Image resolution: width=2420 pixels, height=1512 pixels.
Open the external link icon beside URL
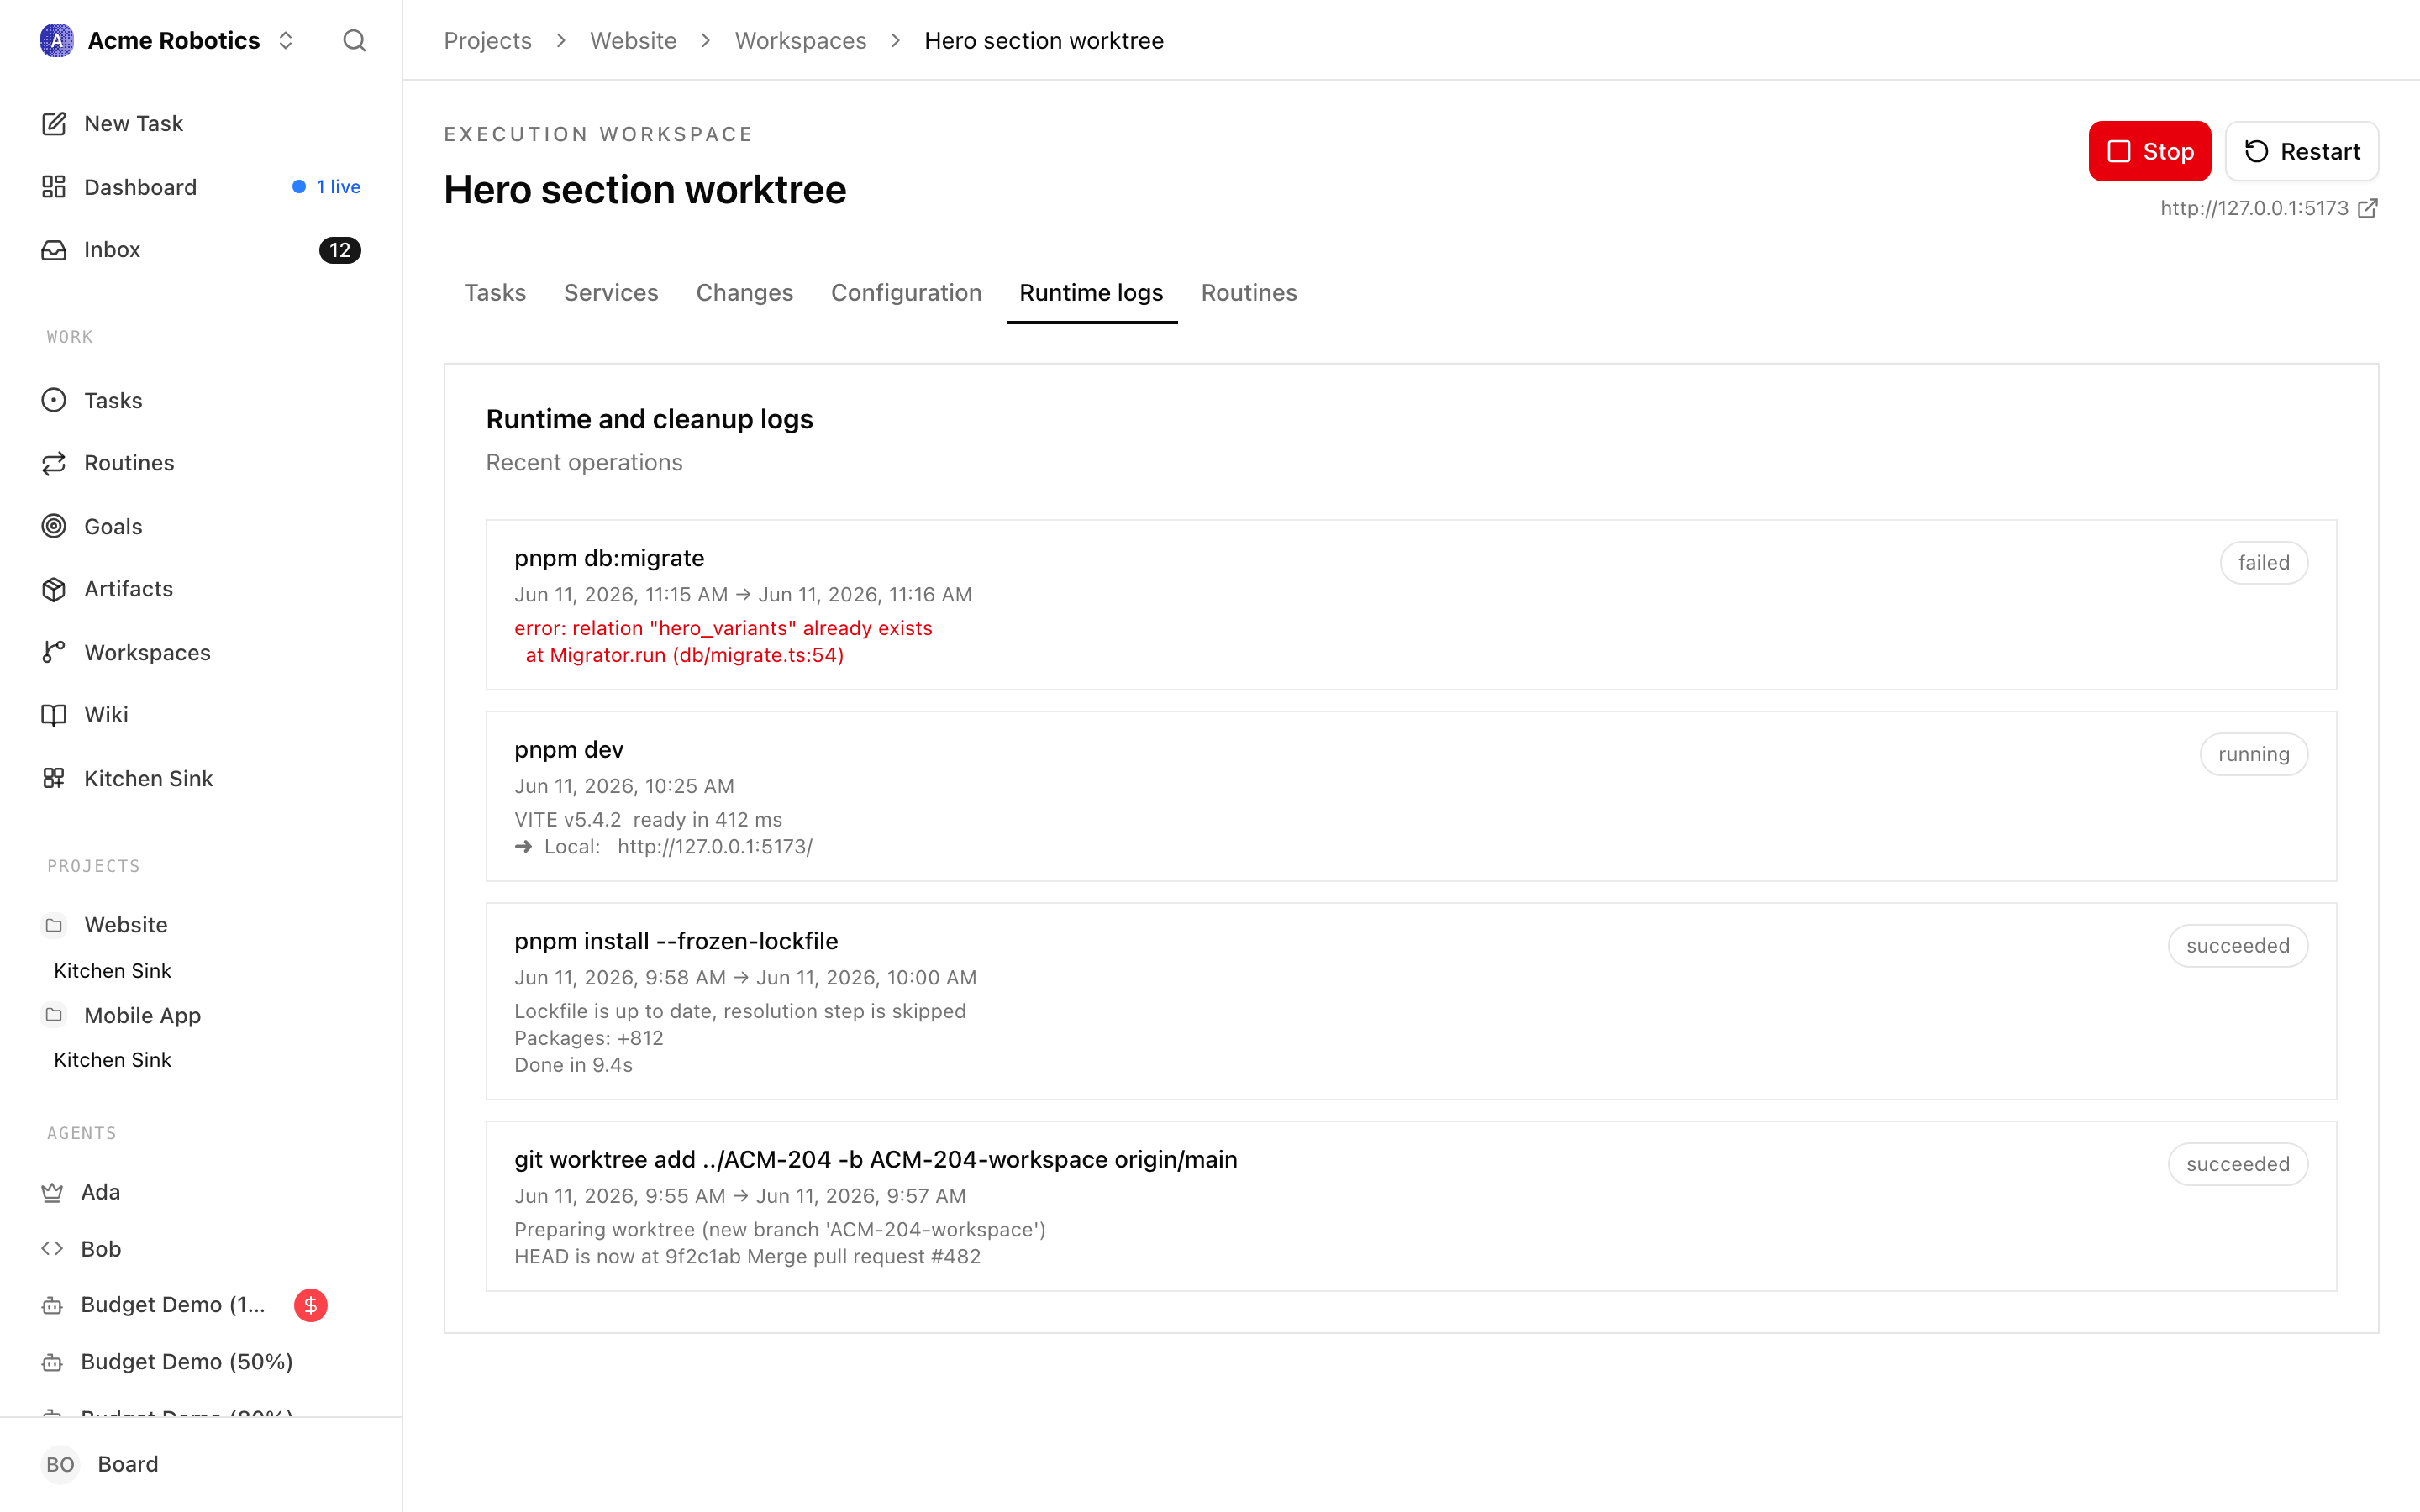pos(2367,208)
